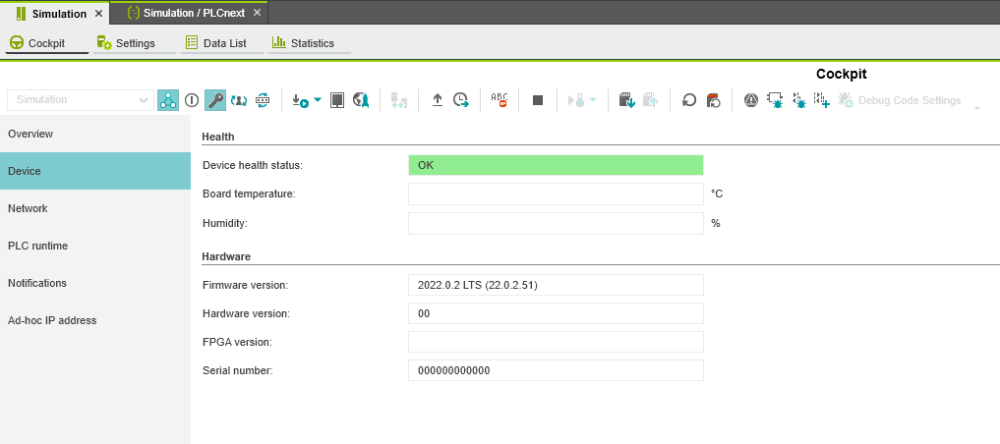
Task: Click the green Device health status field
Action: click(x=555, y=165)
